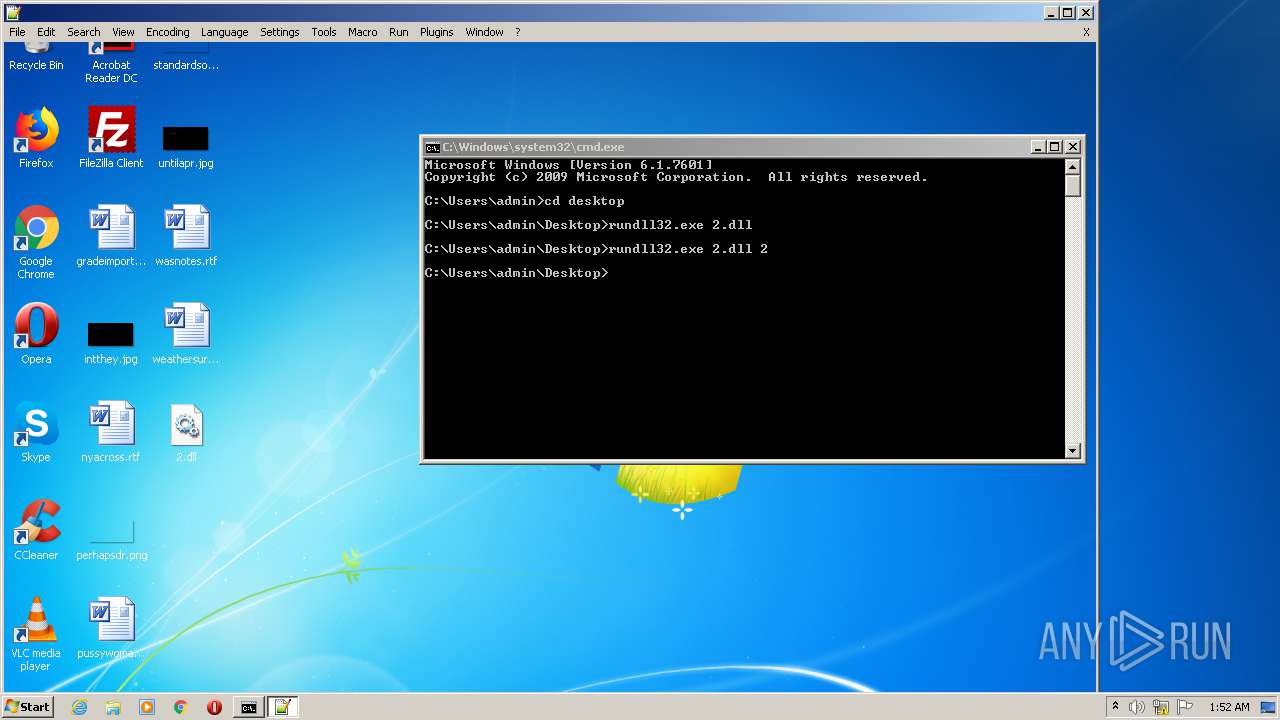Screen dimensions: 1280x720
Task: Open the View menu
Action: (123, 32)
